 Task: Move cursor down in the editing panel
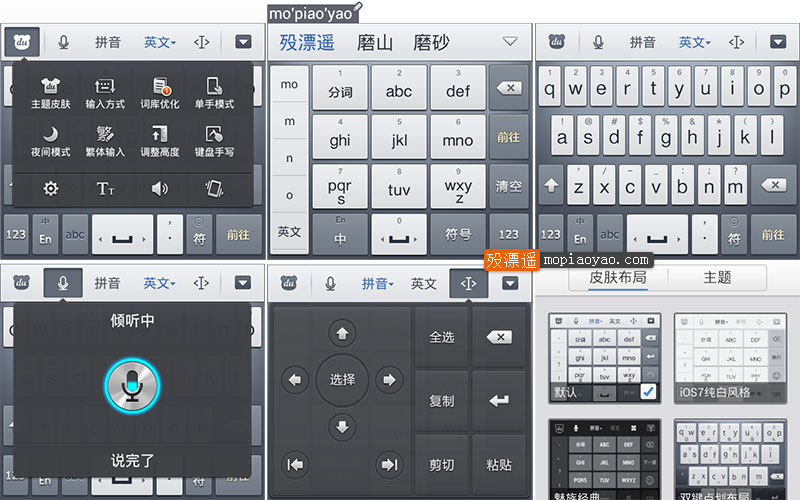342,427
